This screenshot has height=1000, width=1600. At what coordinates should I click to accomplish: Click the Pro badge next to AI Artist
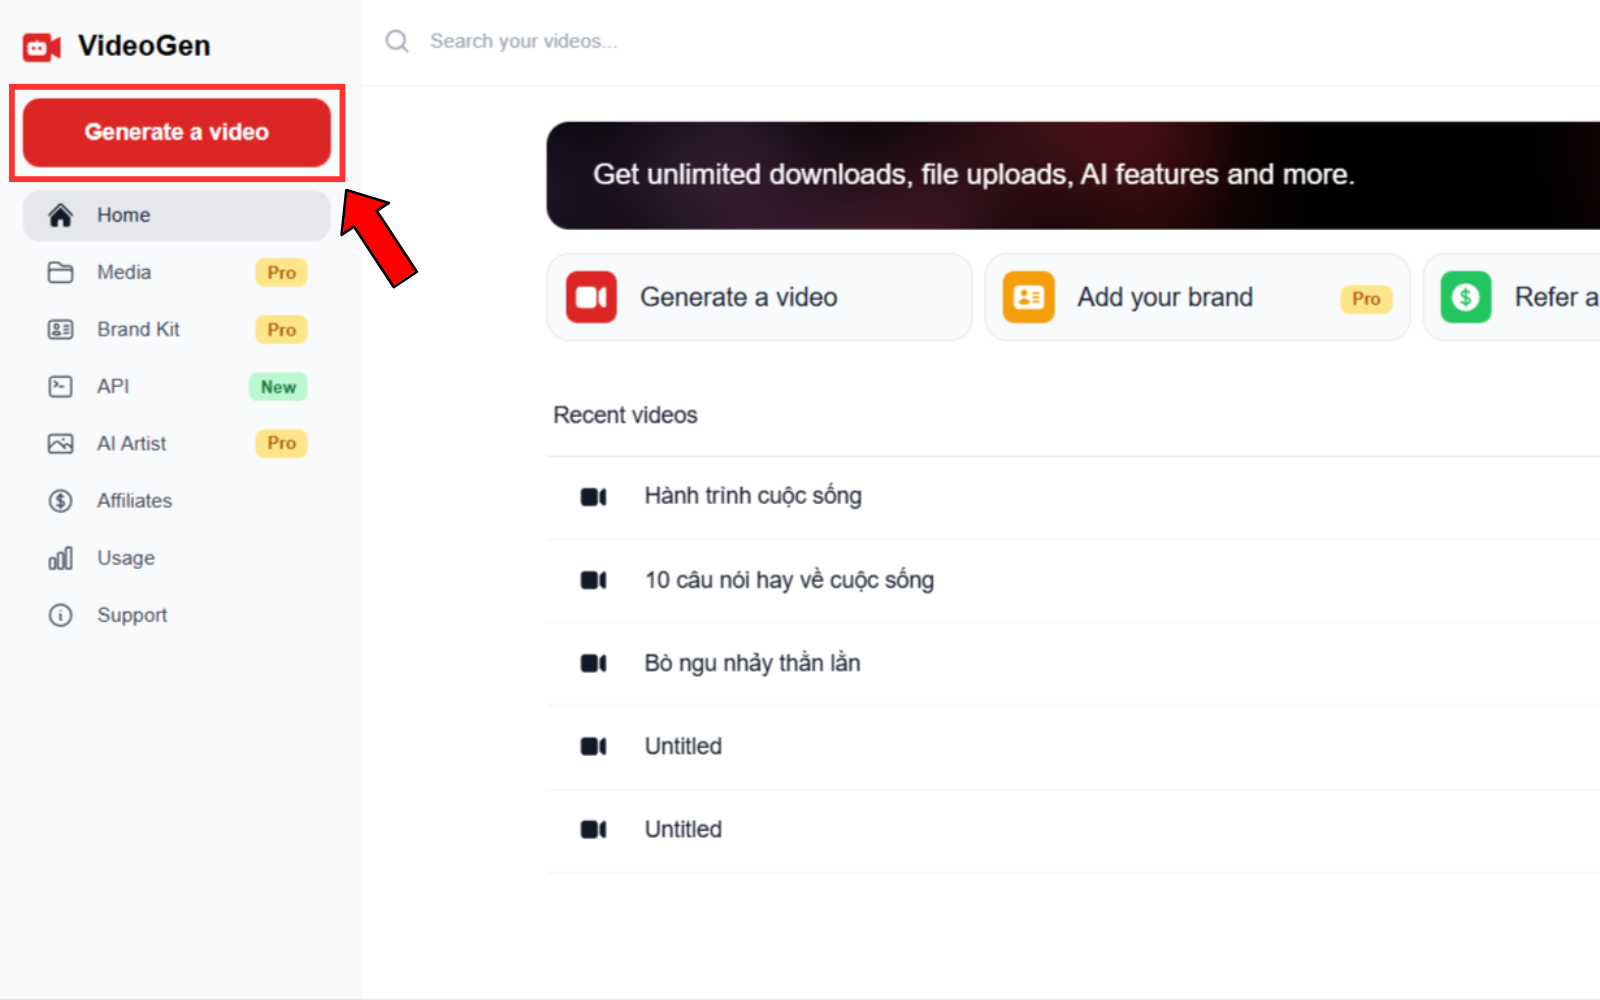[281, 443]
